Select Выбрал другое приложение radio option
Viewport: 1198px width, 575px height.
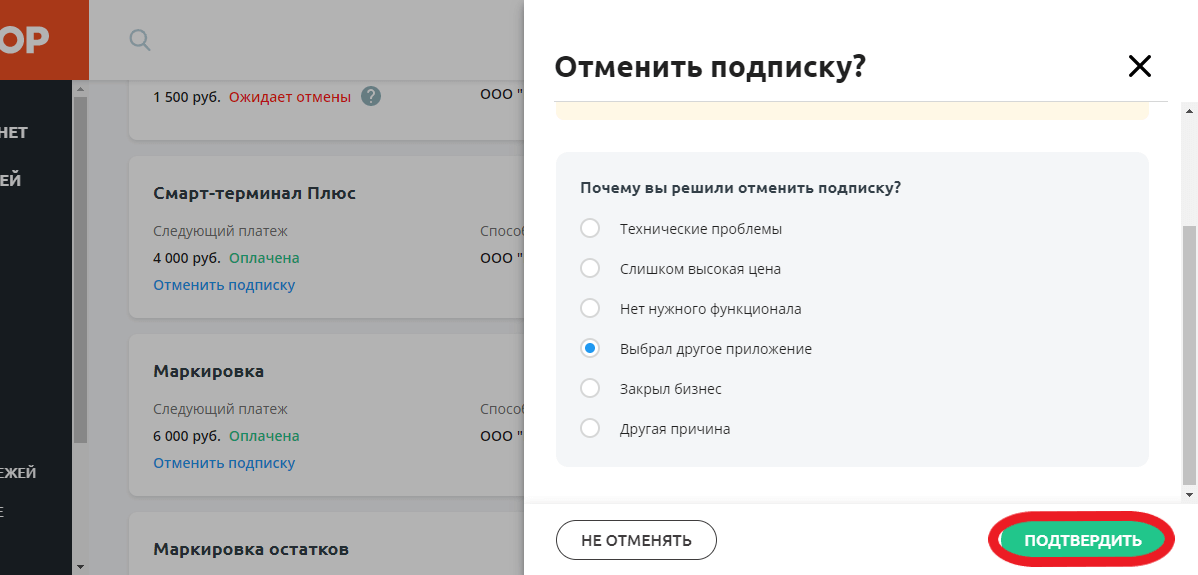[590, 348]
